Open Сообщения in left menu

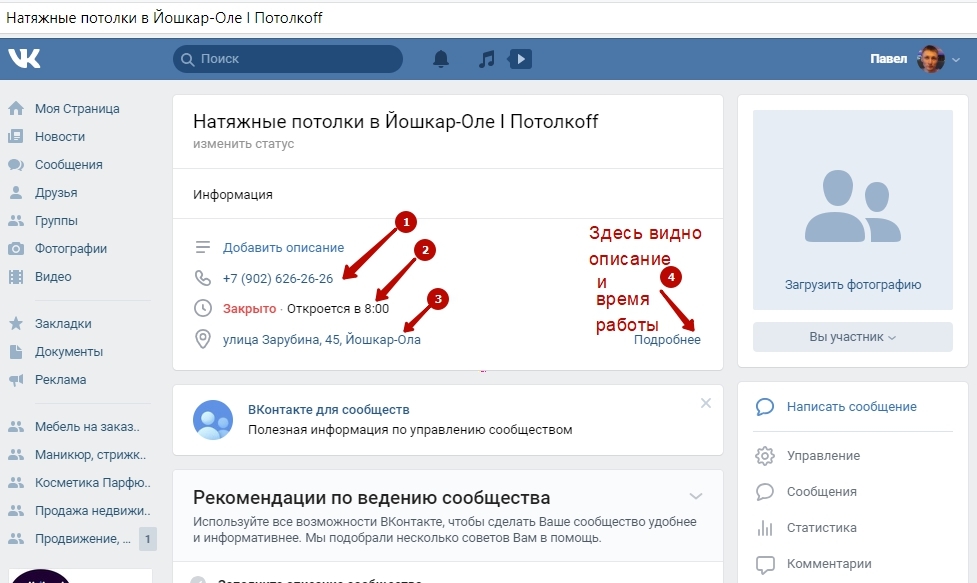point(69,164)
